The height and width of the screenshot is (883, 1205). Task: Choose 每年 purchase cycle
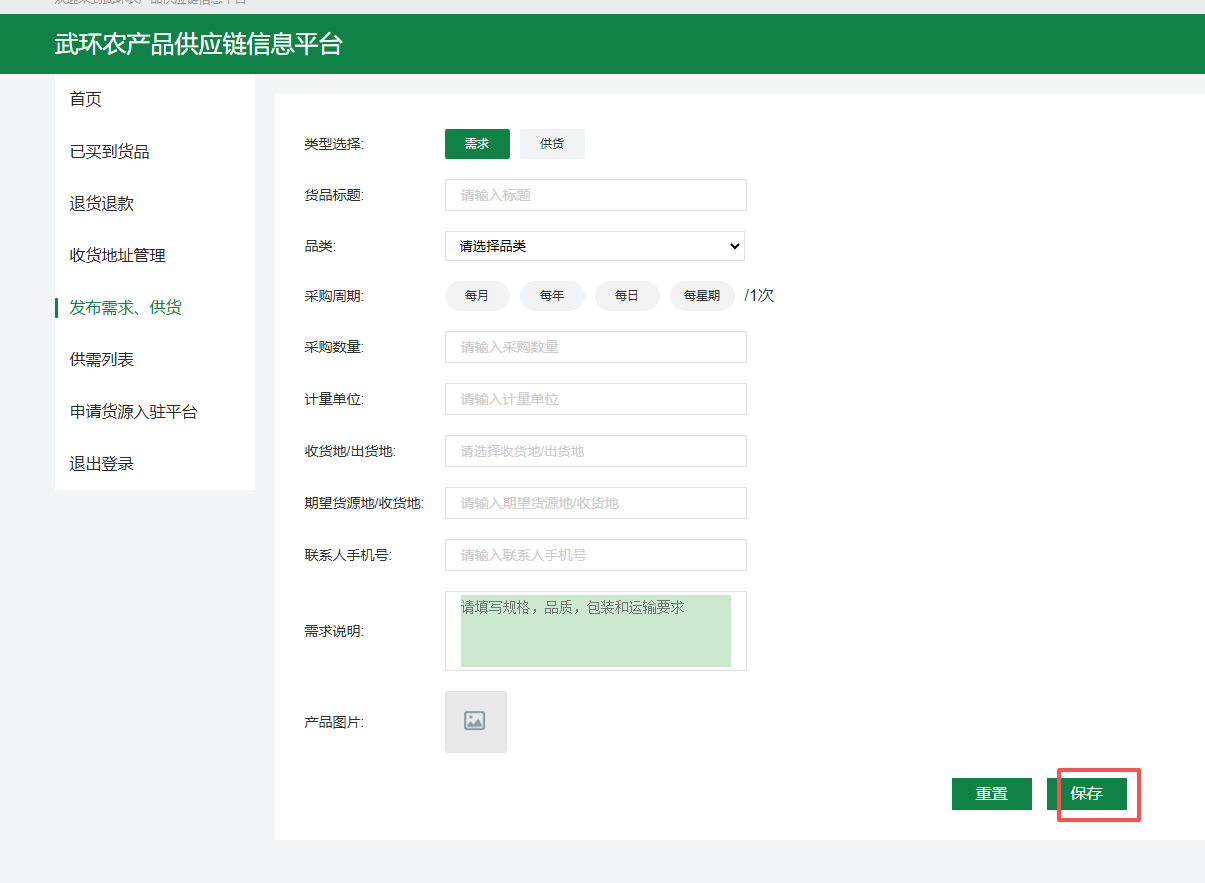(x=552, y=296)
